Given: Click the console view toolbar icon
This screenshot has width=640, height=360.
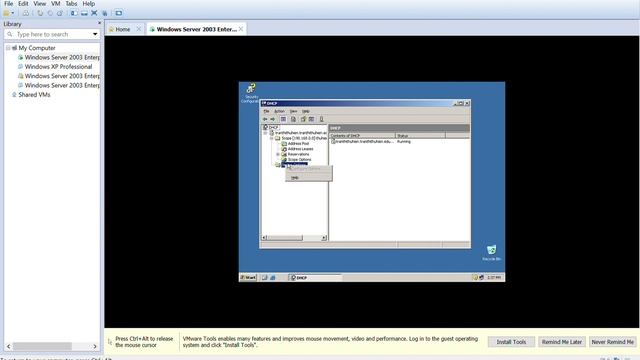Looking at the screenshot, I should pos(119,13).
